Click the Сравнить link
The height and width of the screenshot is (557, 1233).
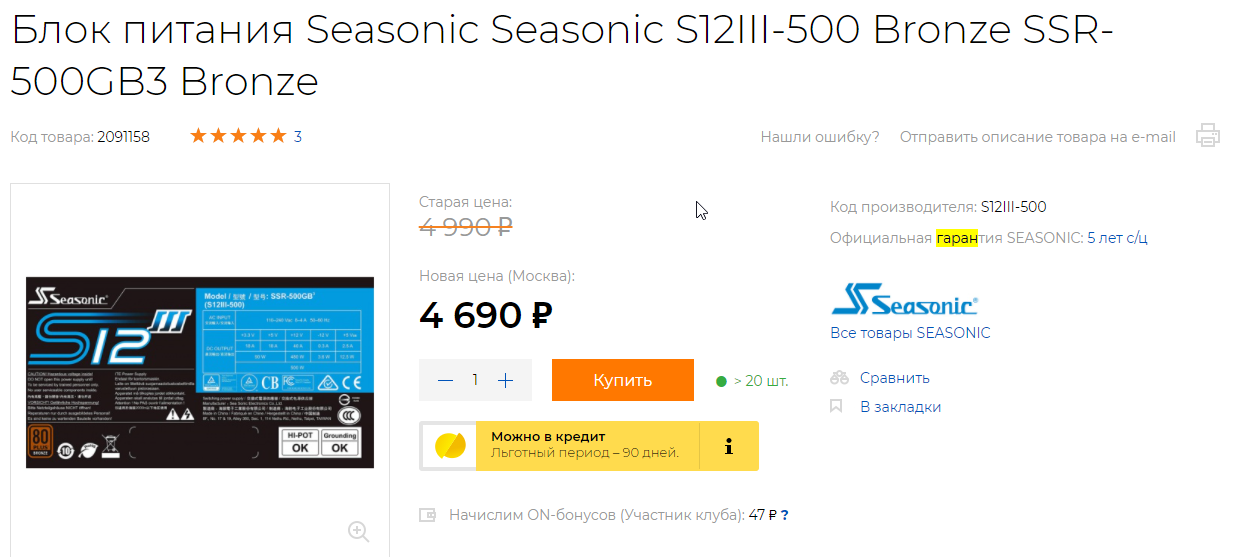coord(895,378)
